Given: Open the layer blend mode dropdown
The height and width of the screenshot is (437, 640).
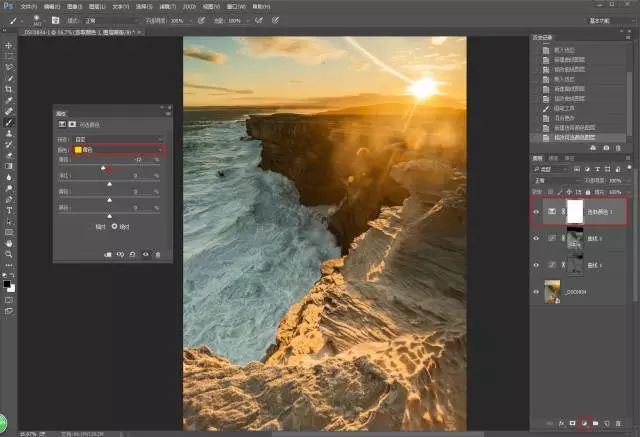Looking at the screenshot, I should [552, 182].
